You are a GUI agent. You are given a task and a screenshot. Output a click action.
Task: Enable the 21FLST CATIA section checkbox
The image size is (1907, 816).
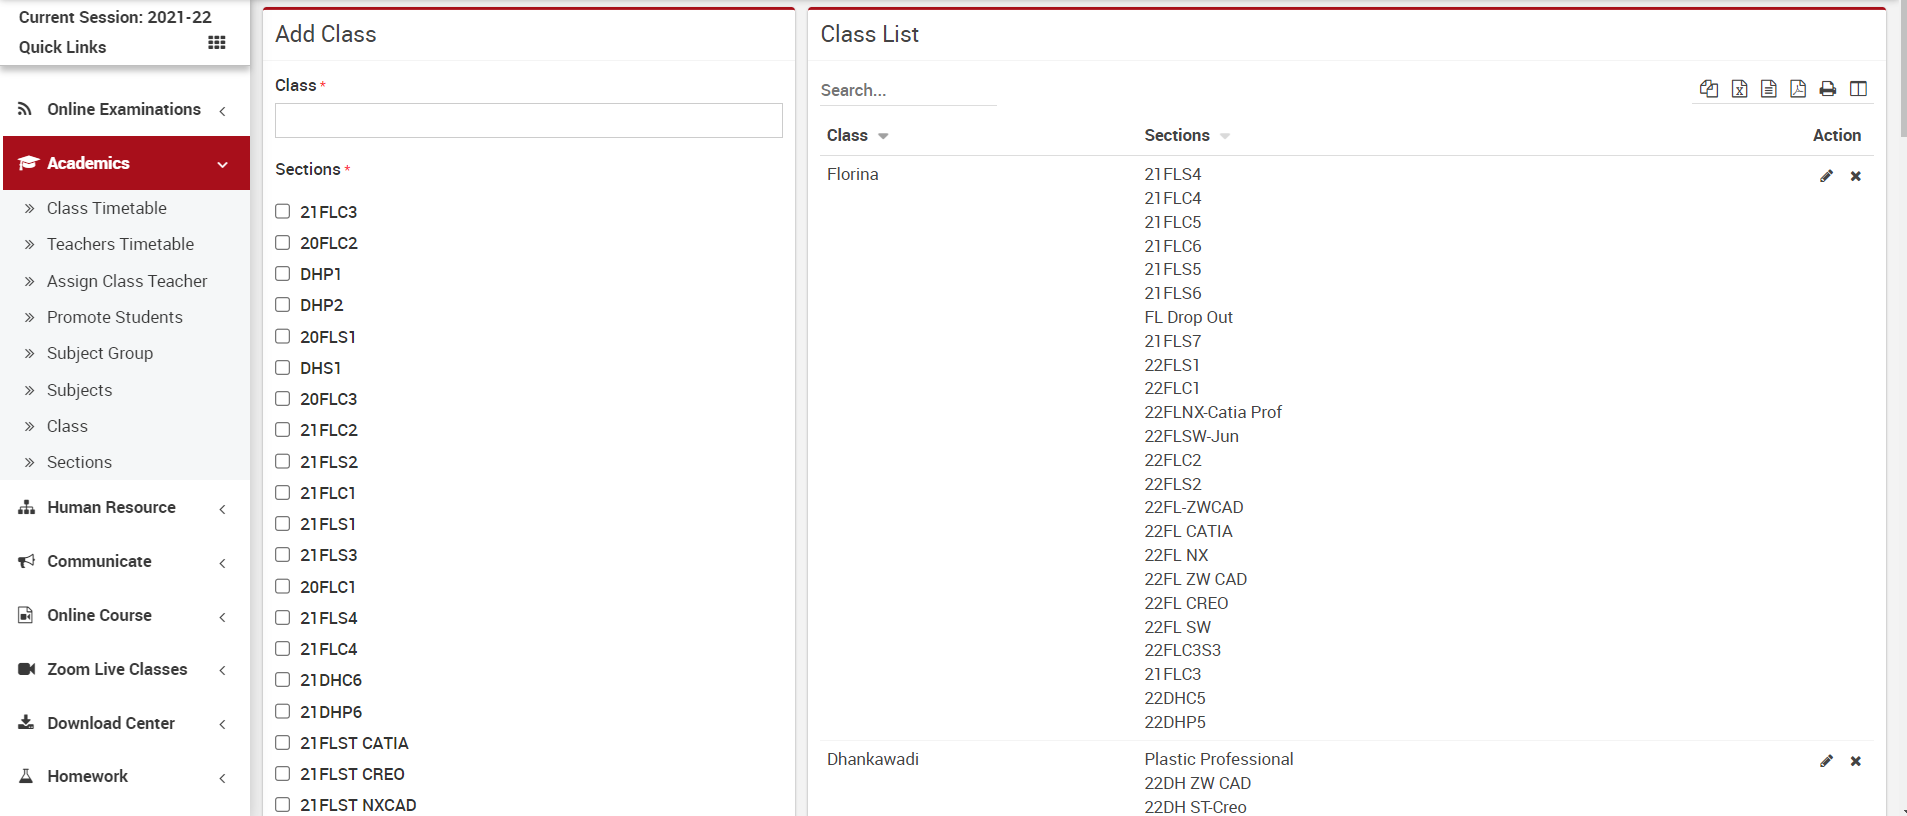(283, 743)
